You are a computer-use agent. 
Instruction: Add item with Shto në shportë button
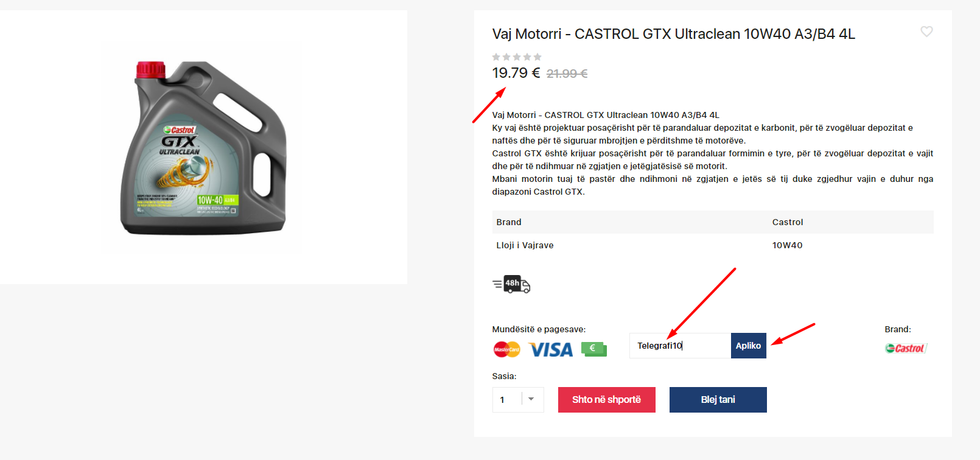point(606,399)
